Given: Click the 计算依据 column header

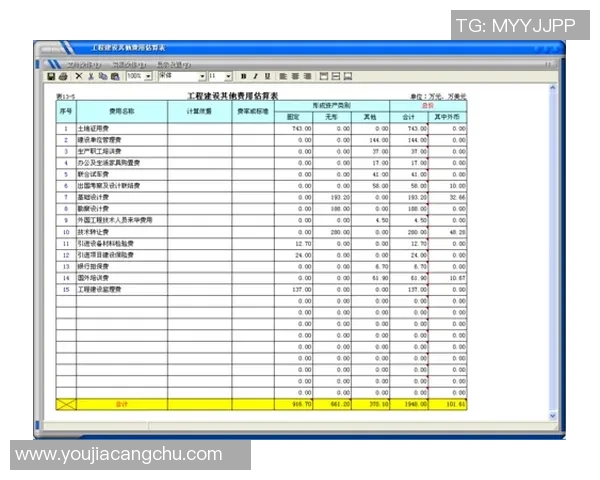Looking at the screenshot, I should [x=199, y=111].
